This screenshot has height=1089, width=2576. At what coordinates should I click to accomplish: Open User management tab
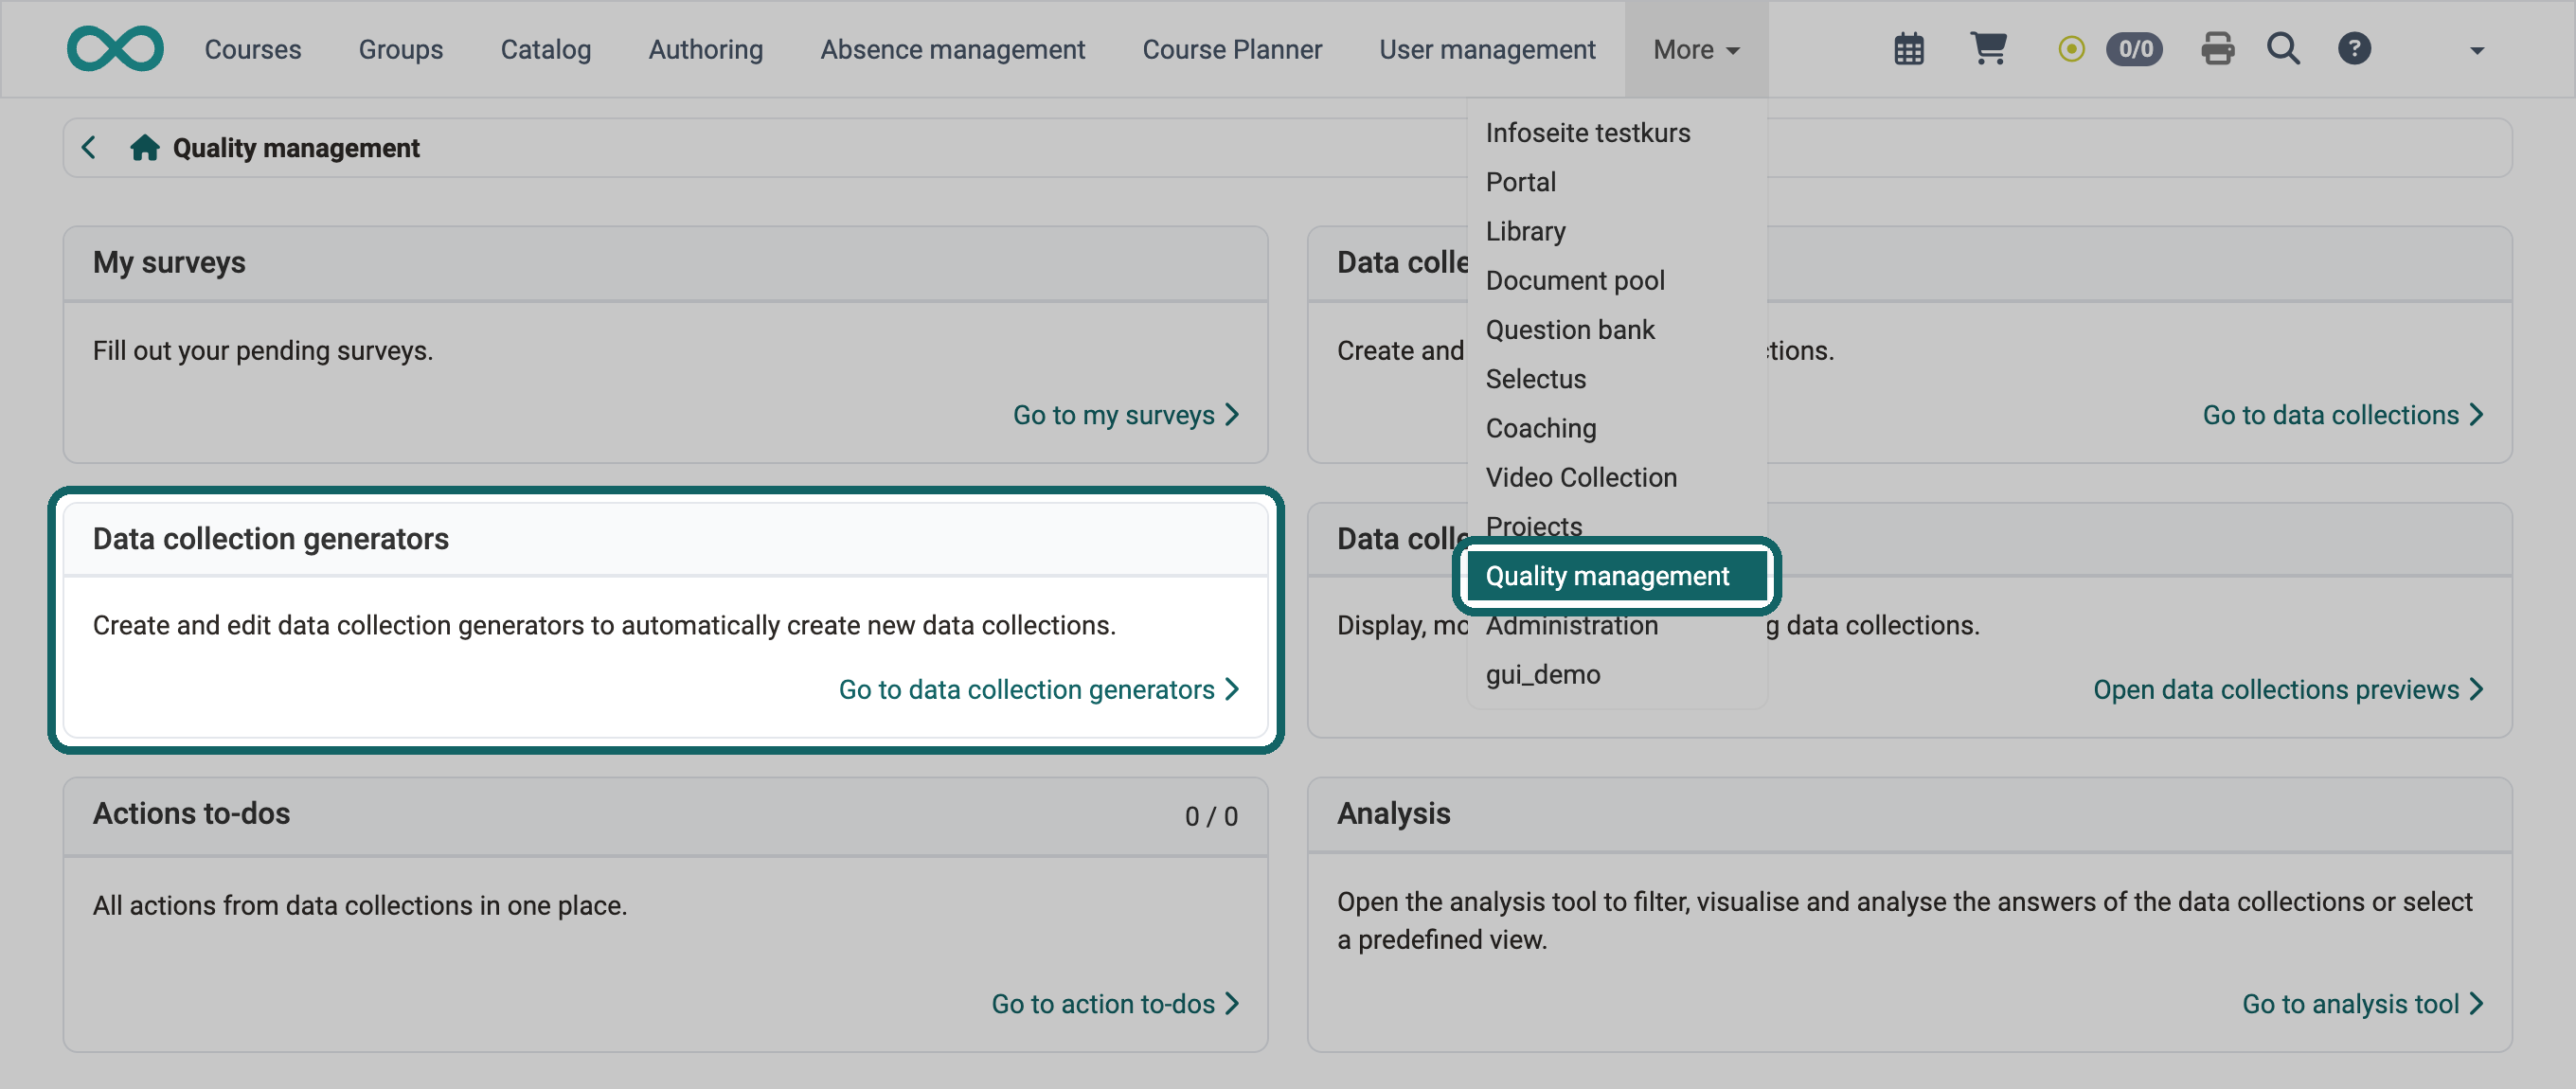[1487, 49]
